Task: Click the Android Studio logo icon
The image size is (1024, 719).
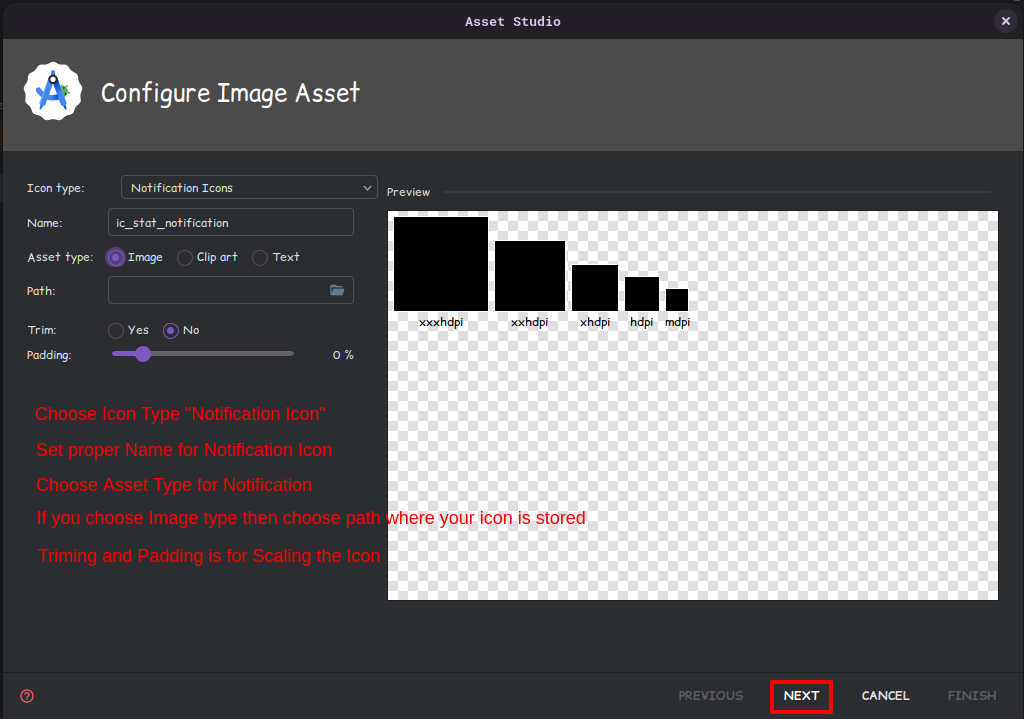Action: [x=52, y=92]
